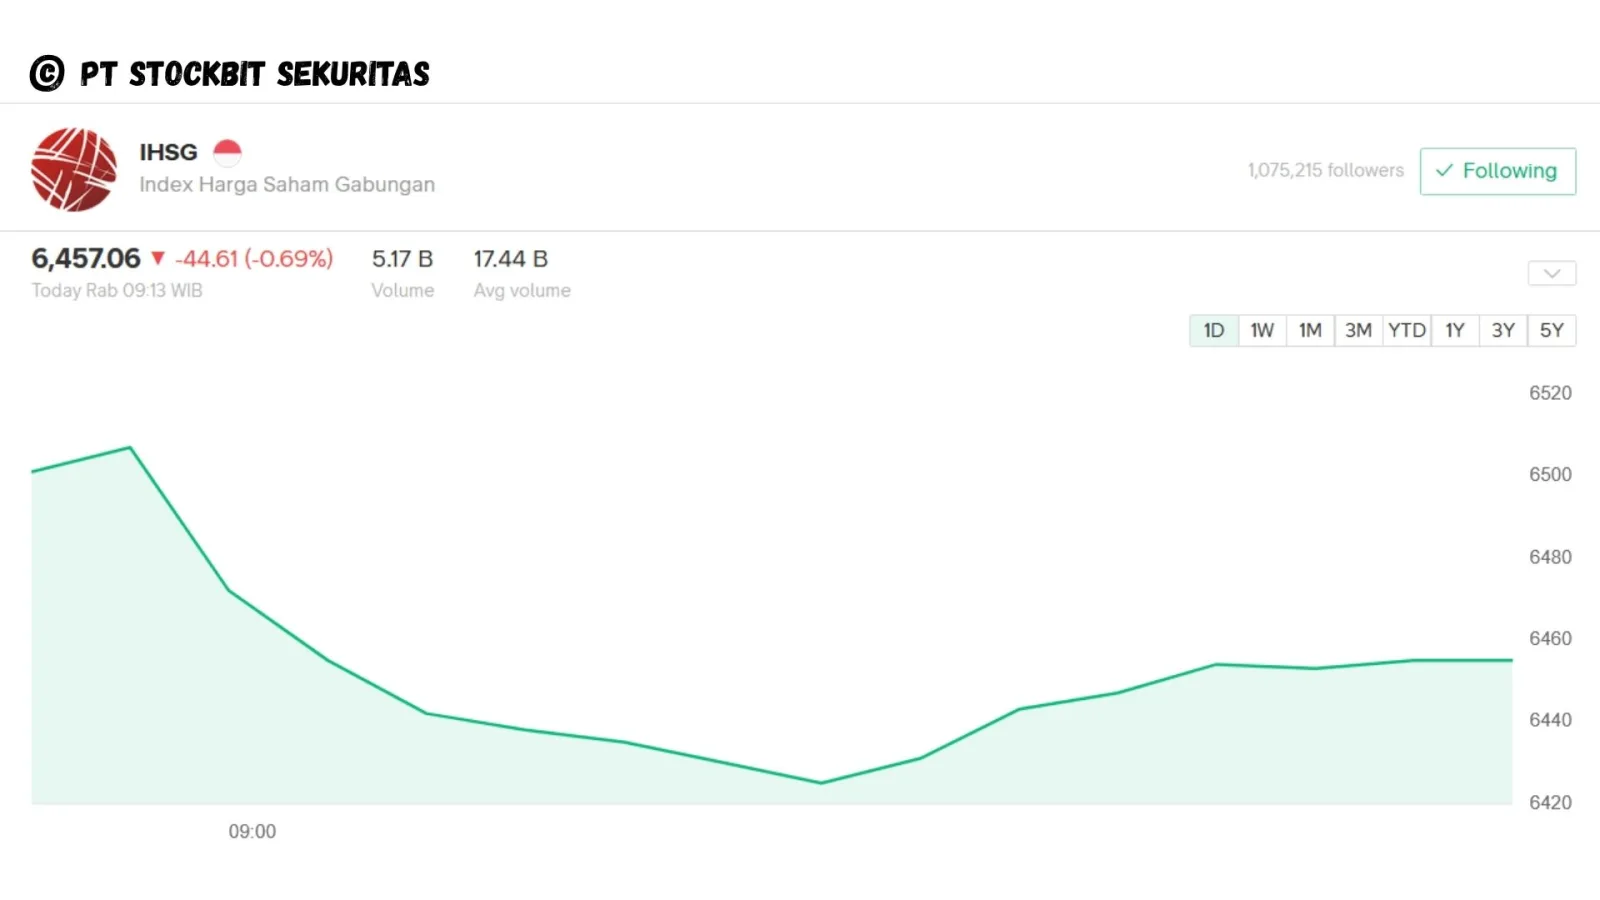Viewport: 1600px width, 900px height.
Task: Click the red down-triangle price change indicator
Action: 157,259
